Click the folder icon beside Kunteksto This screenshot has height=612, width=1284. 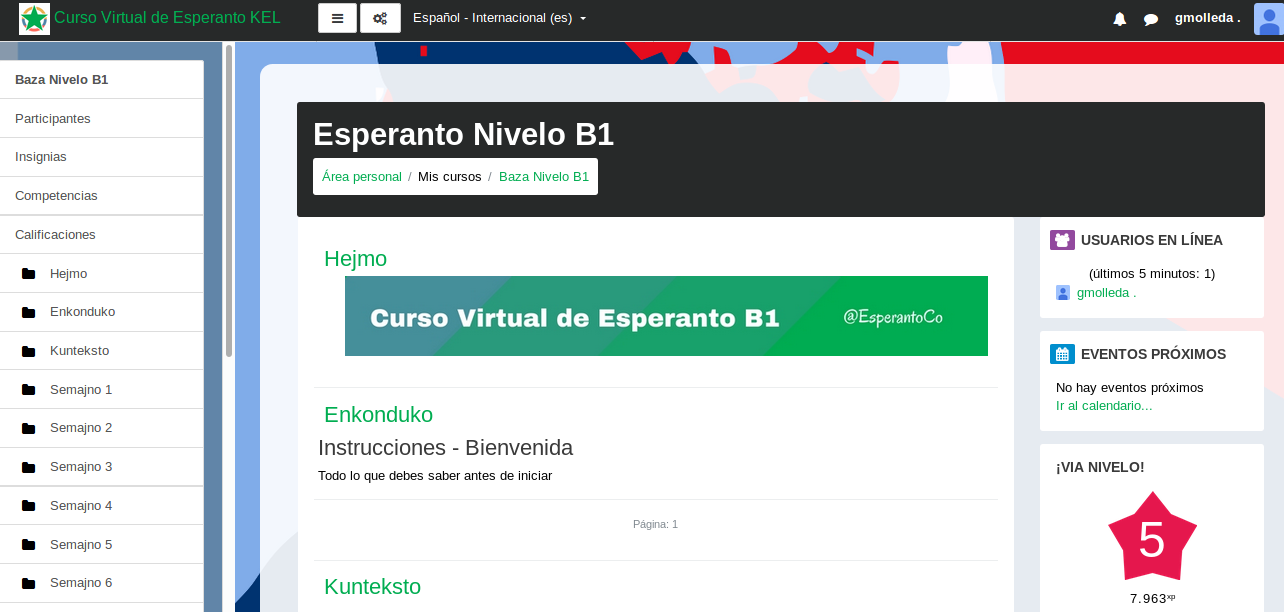[28, 350]
